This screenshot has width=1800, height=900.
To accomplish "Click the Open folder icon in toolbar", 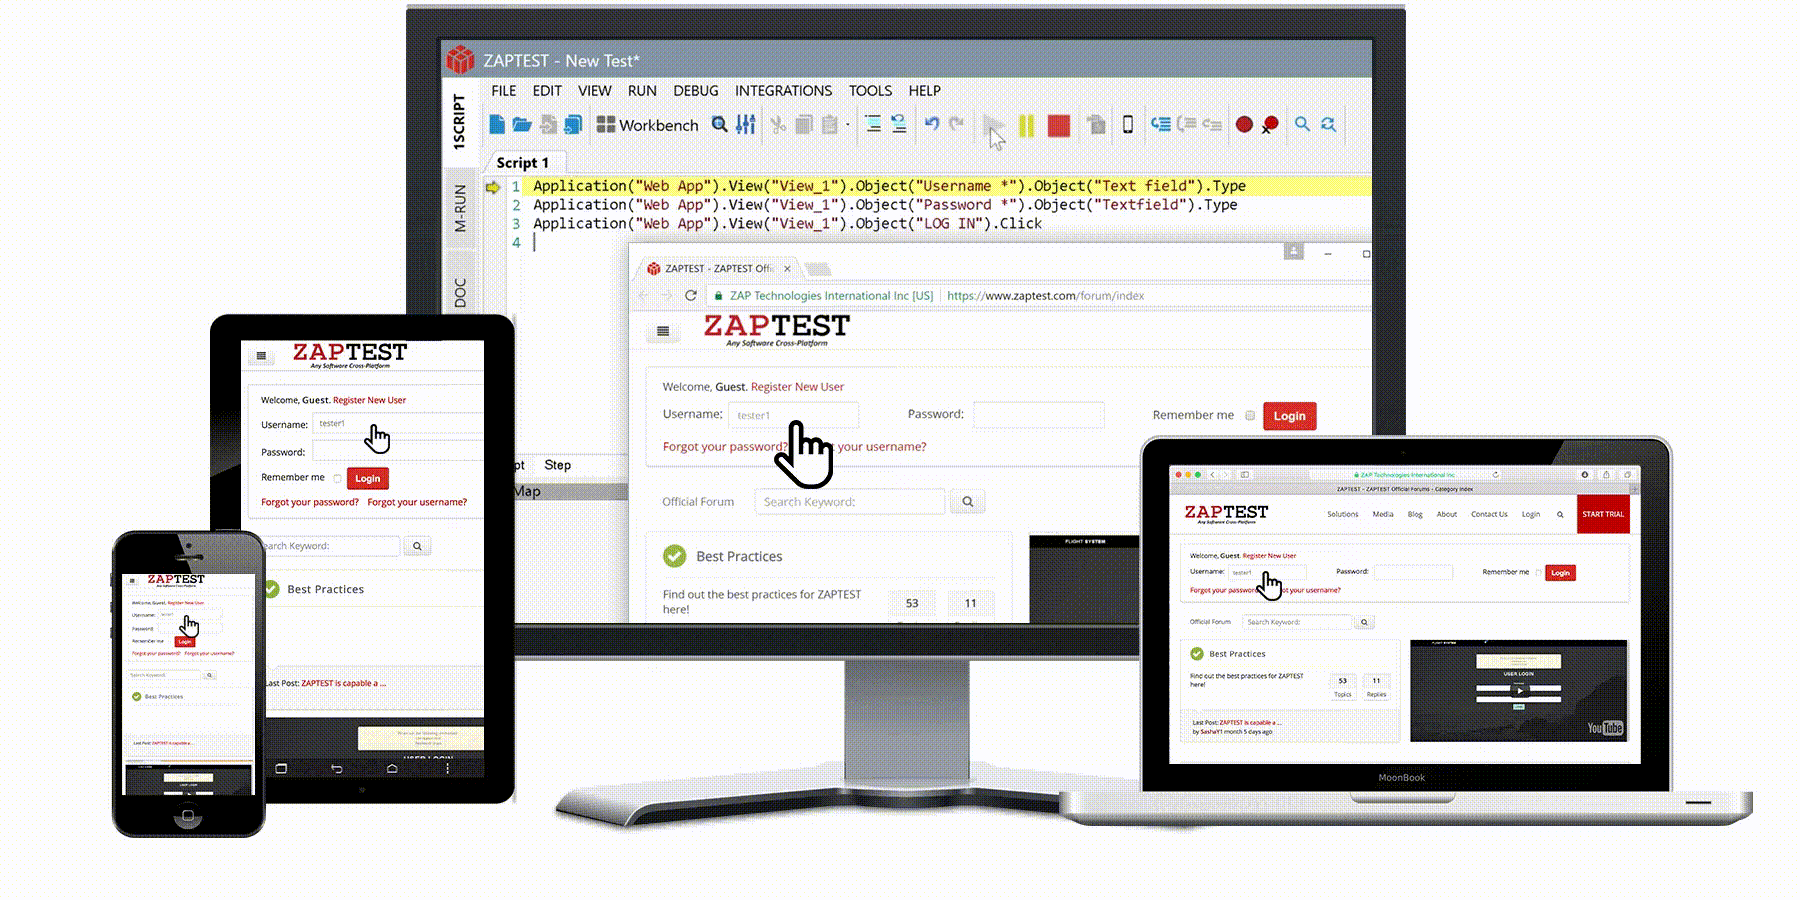I will (x=522, y=124).
